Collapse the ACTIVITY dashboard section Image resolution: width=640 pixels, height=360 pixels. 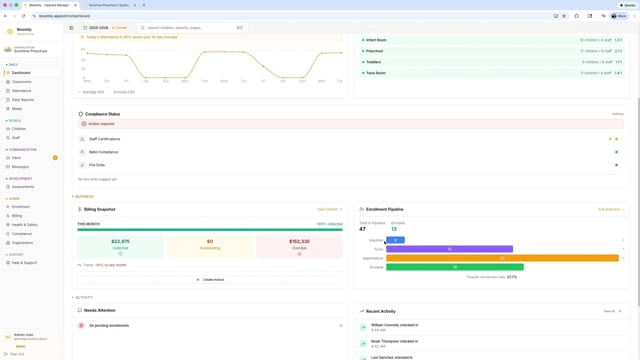point(82,298)
